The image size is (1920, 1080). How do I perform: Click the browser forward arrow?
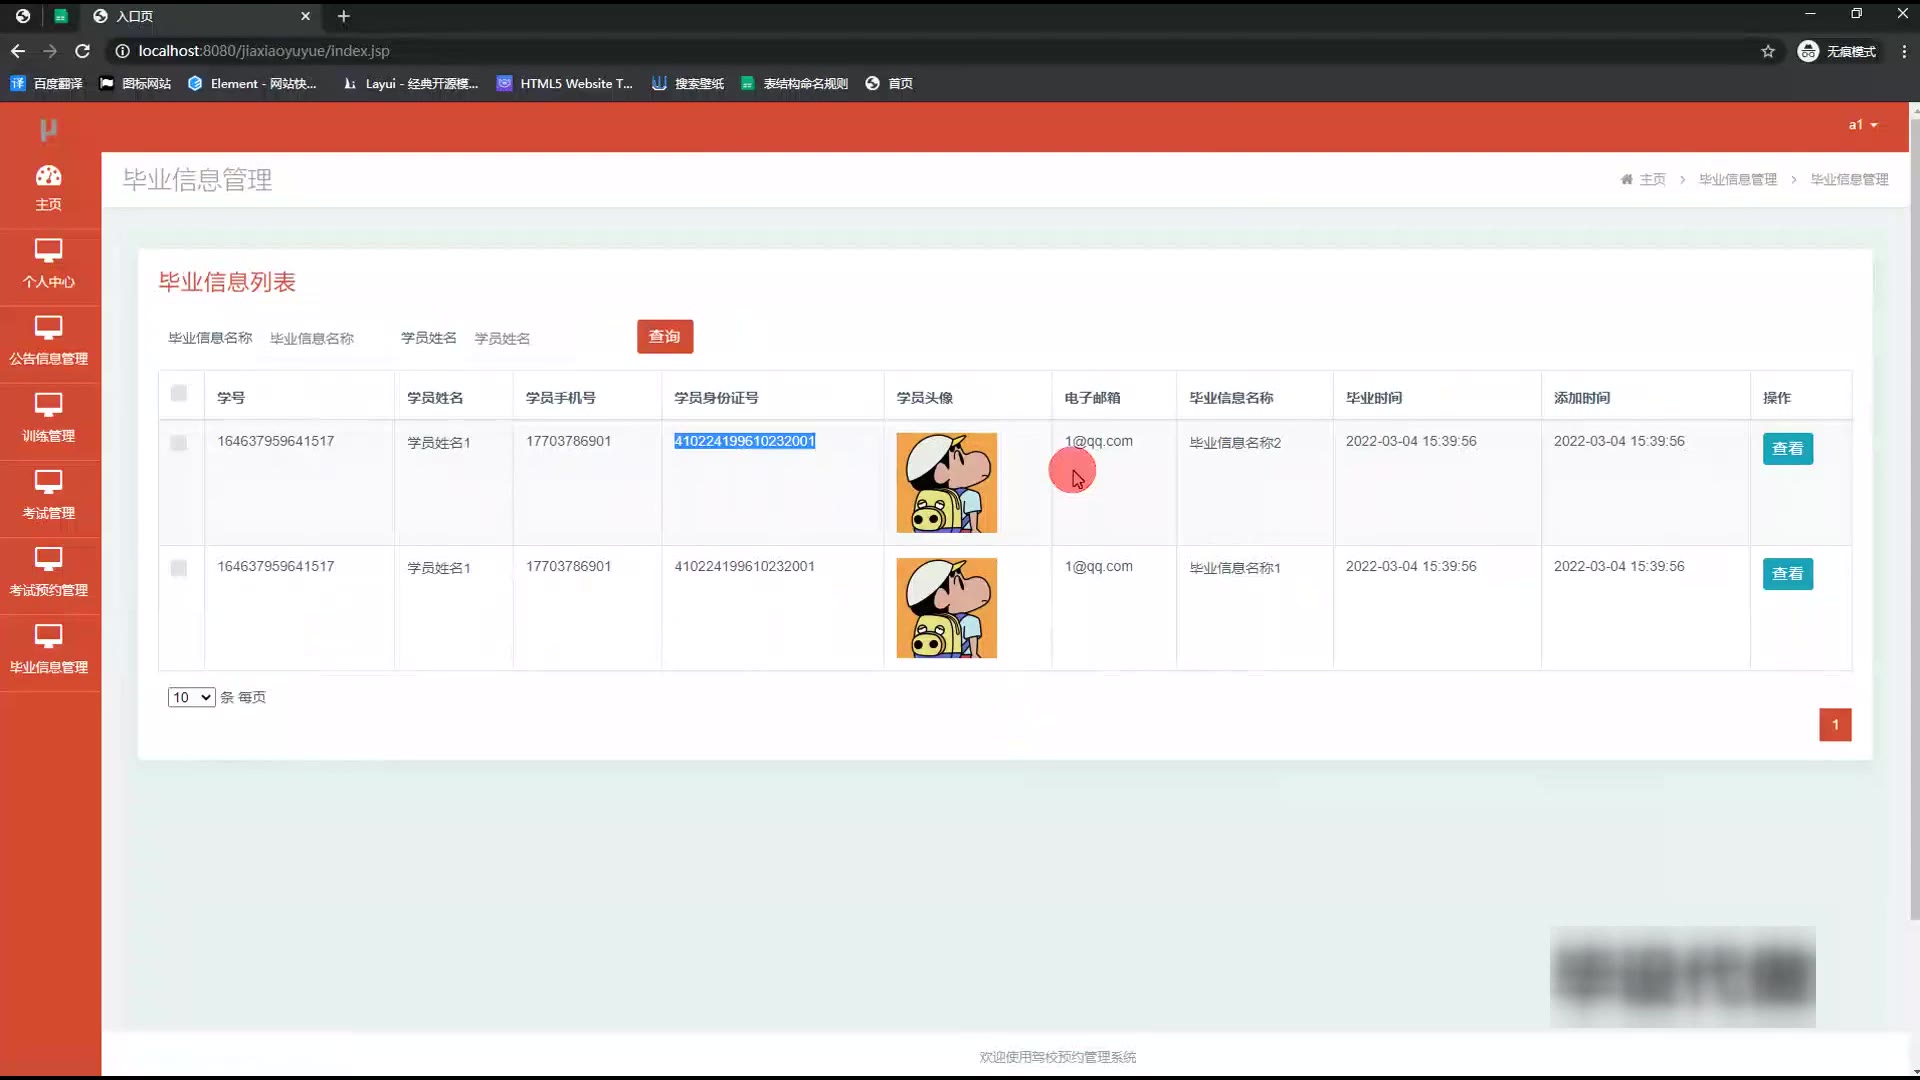[x=50, y=51]
